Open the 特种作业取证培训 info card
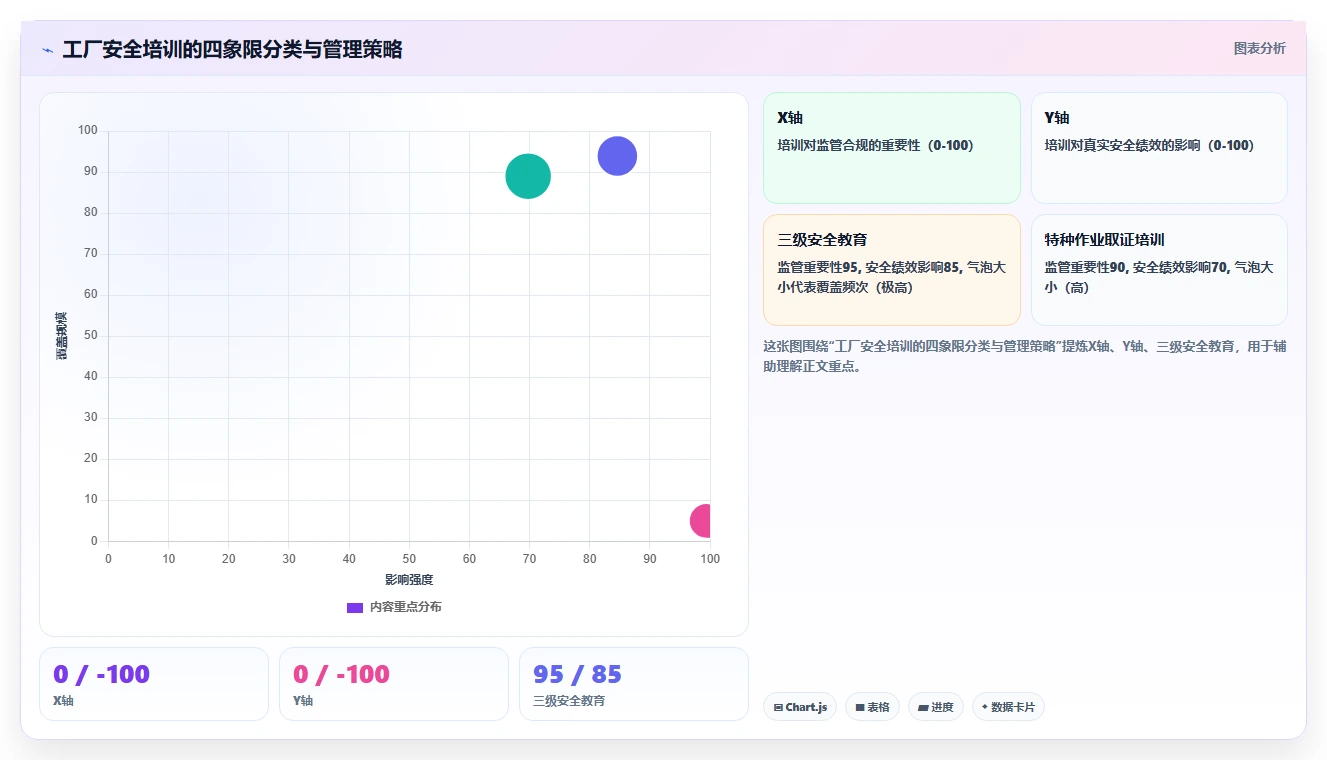1327x760 pixels. coord(1159,270)
